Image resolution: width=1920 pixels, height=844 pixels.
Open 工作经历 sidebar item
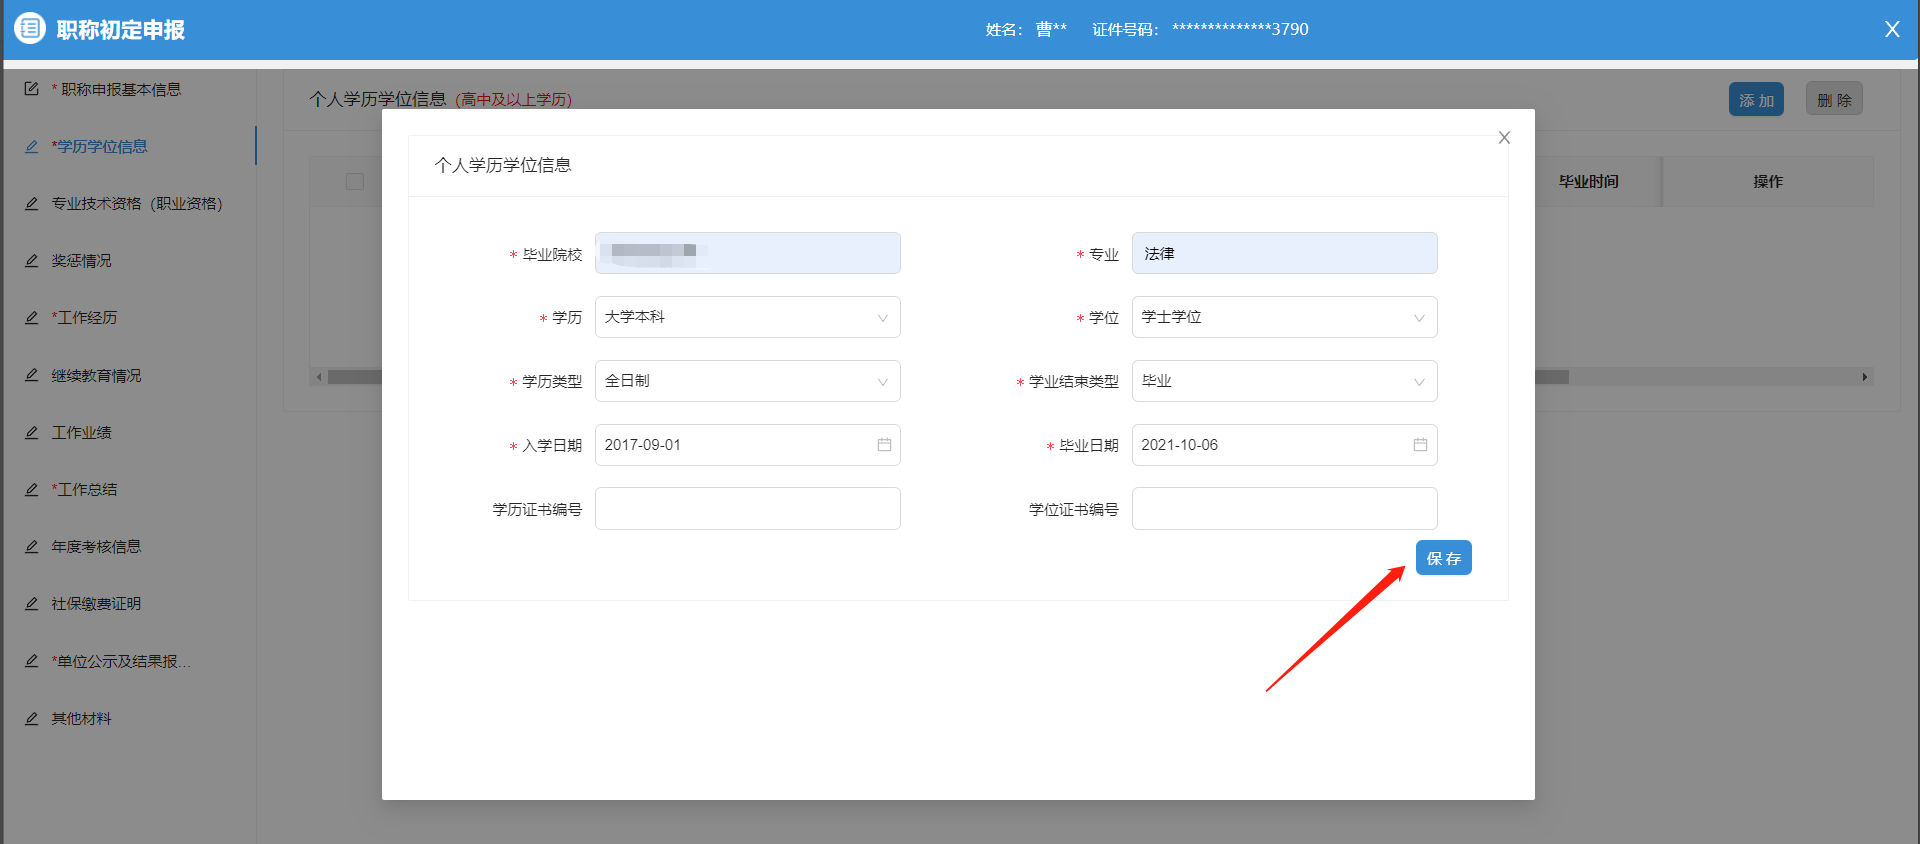coord(84,317)
